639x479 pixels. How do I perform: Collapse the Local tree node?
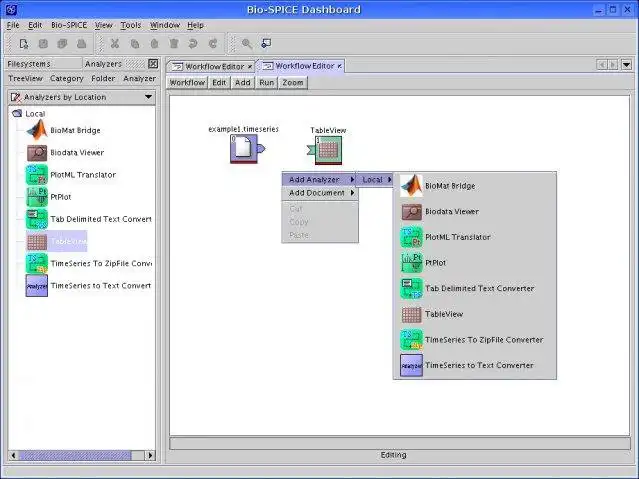16,114
